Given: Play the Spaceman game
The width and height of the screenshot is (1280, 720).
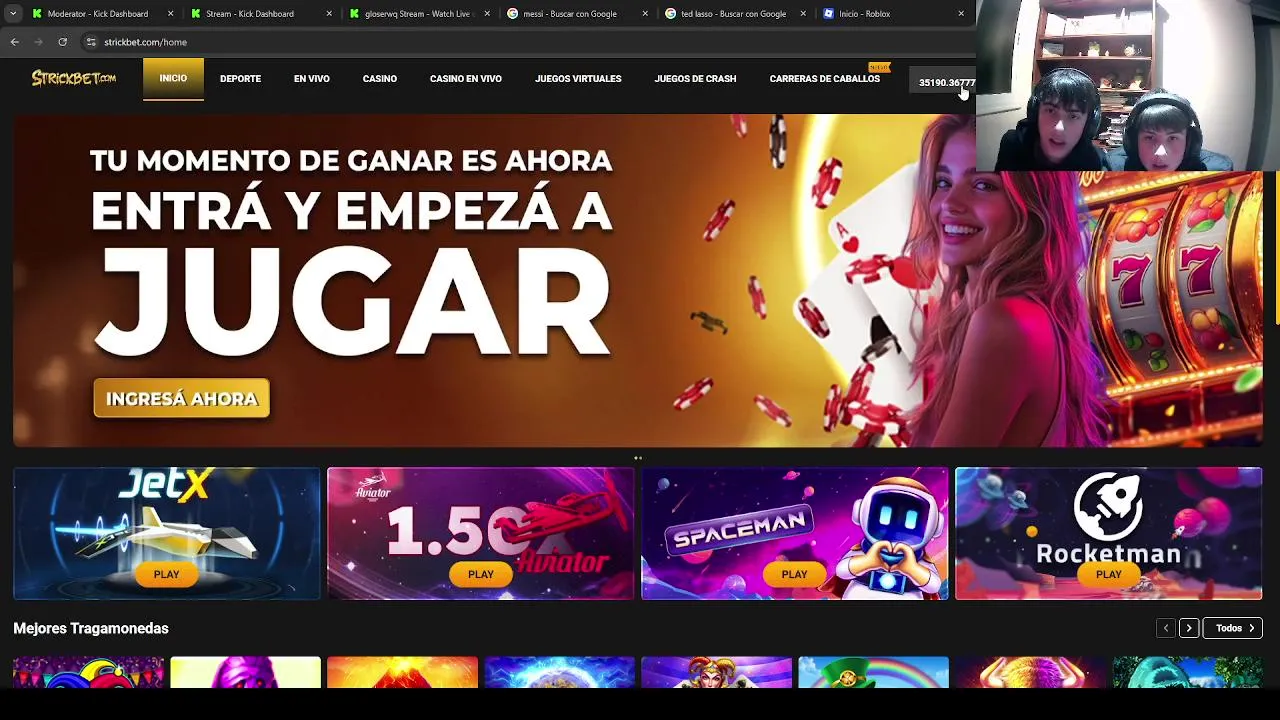Looking at the screenshot, I should 794,574.
